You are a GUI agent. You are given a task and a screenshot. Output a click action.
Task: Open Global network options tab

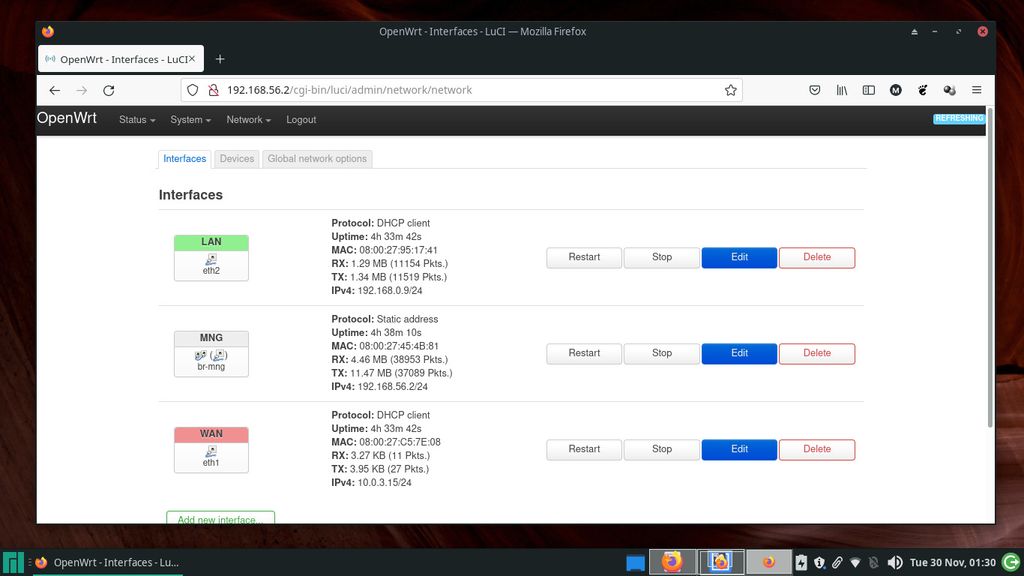pos(317,158)
